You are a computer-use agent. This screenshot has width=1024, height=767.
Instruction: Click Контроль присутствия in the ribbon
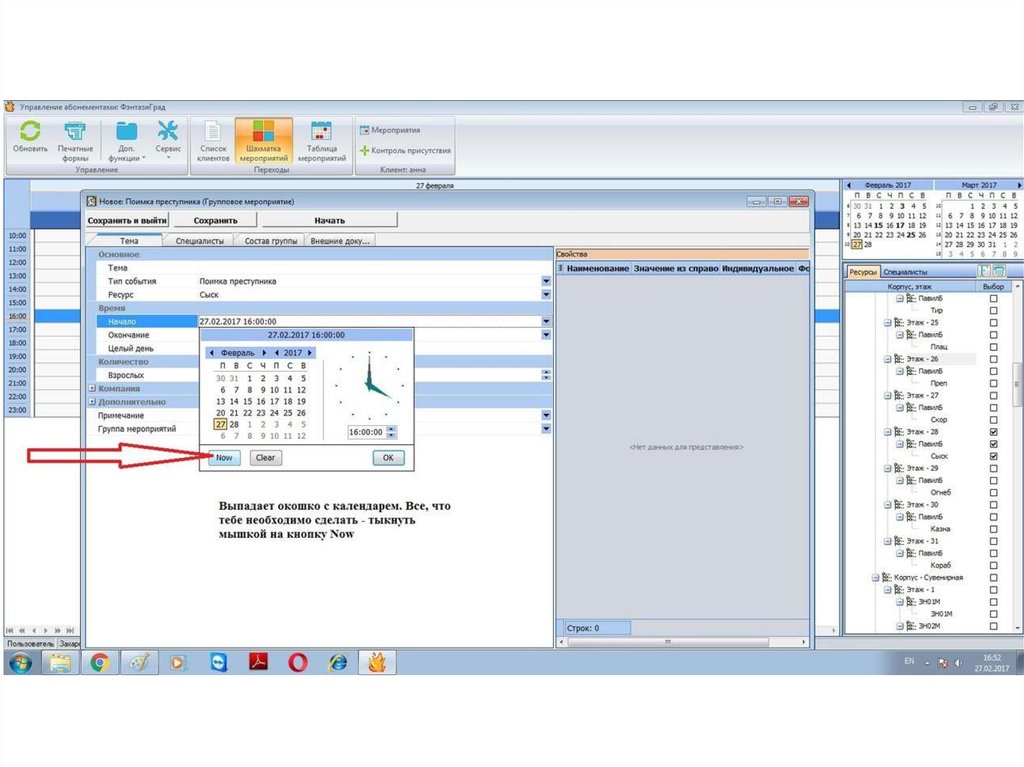pyautogui.click(x=405, y=151)
